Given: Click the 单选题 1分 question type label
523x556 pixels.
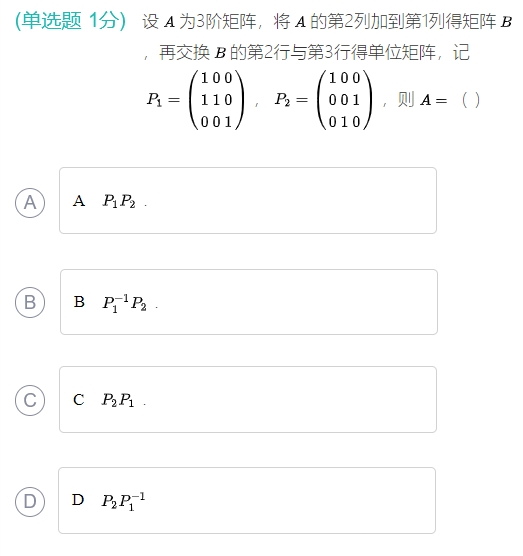Looking at the screenshot, I should [71, 21].
